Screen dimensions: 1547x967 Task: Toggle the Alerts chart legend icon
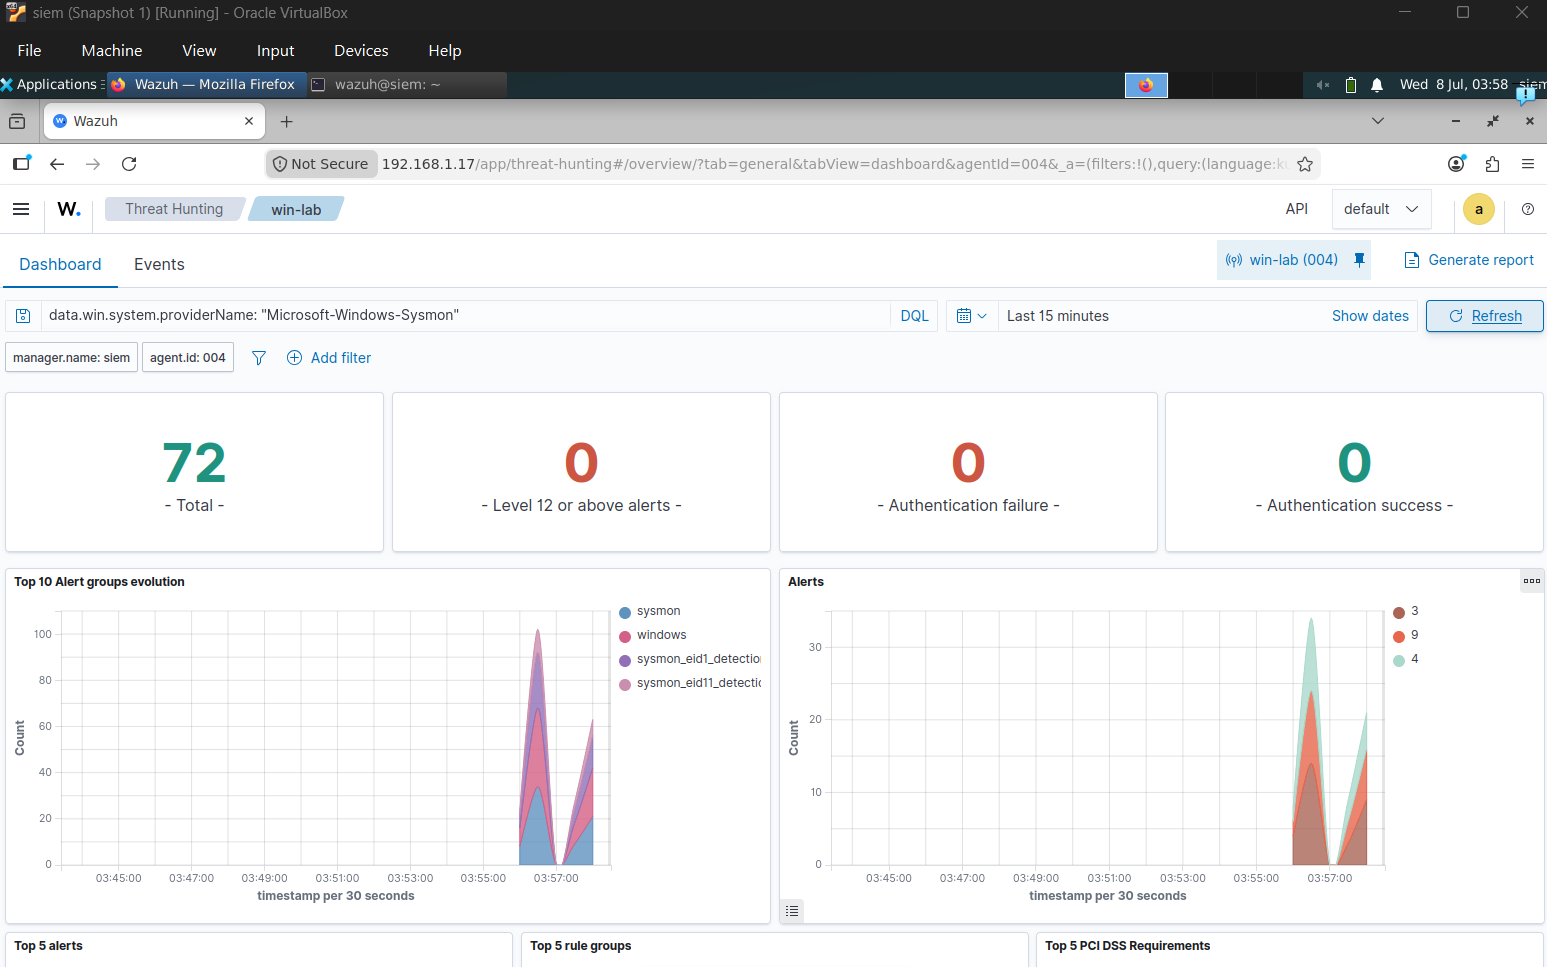point(793,911)
